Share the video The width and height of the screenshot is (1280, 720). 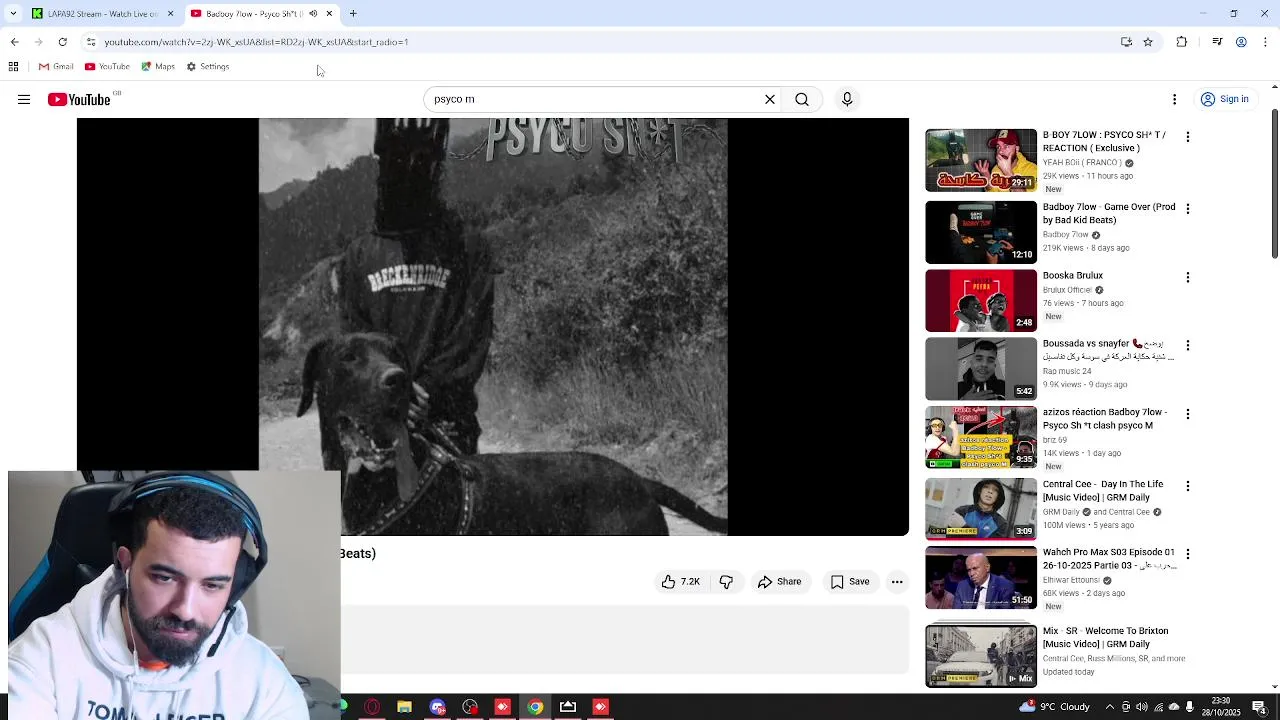pyautogui.click(x=779, y=582)
